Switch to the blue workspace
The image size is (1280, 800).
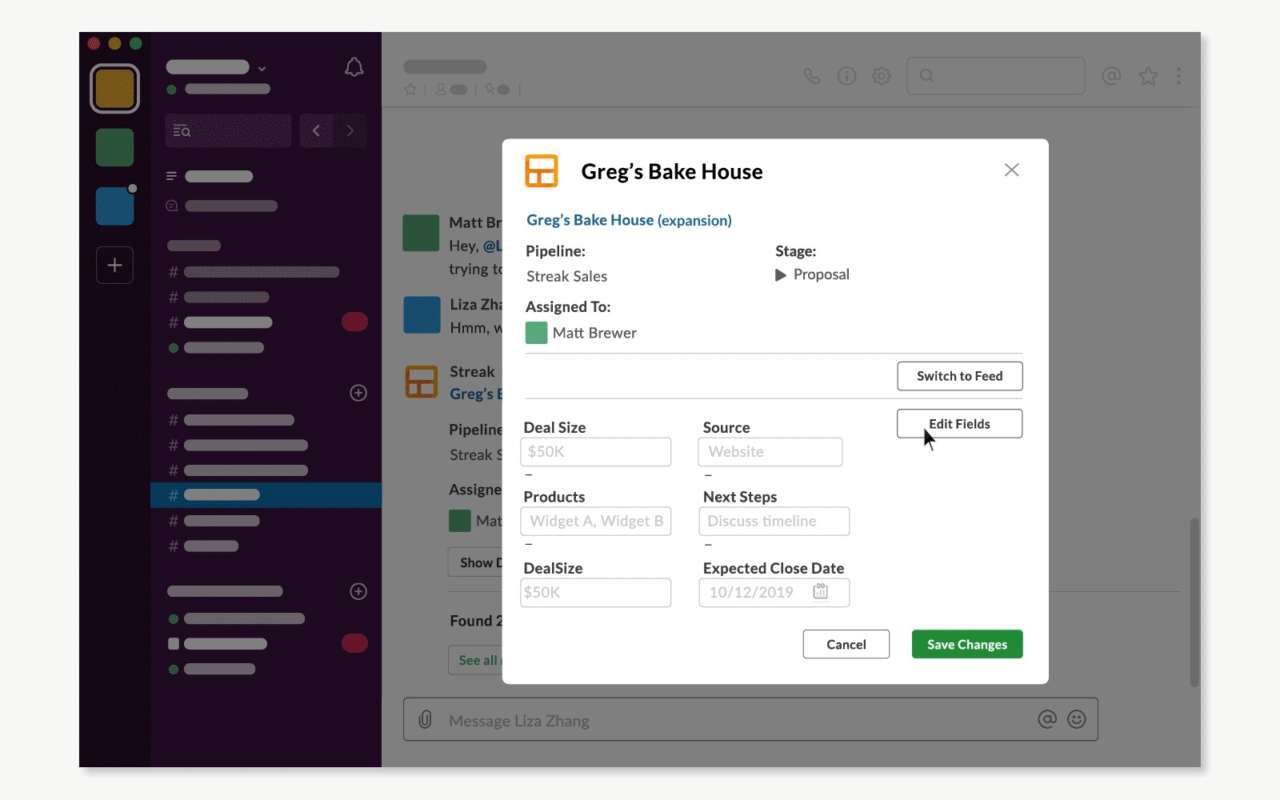(x=115, y=206)
